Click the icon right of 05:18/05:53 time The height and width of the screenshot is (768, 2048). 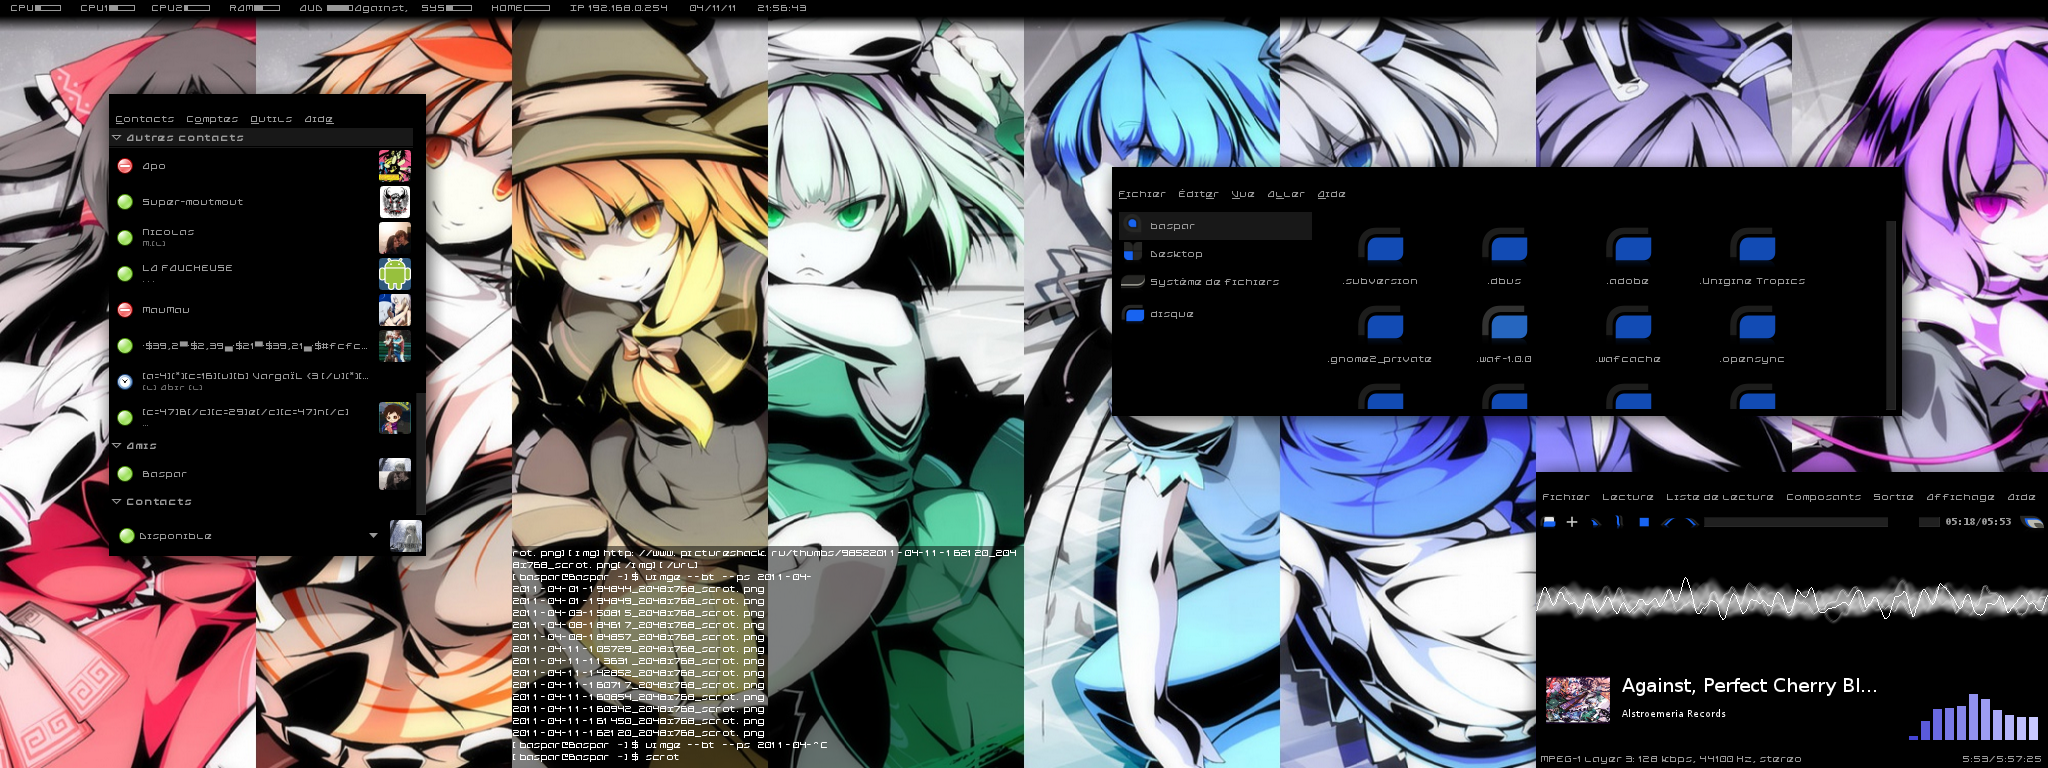(x=2031, y=522)
